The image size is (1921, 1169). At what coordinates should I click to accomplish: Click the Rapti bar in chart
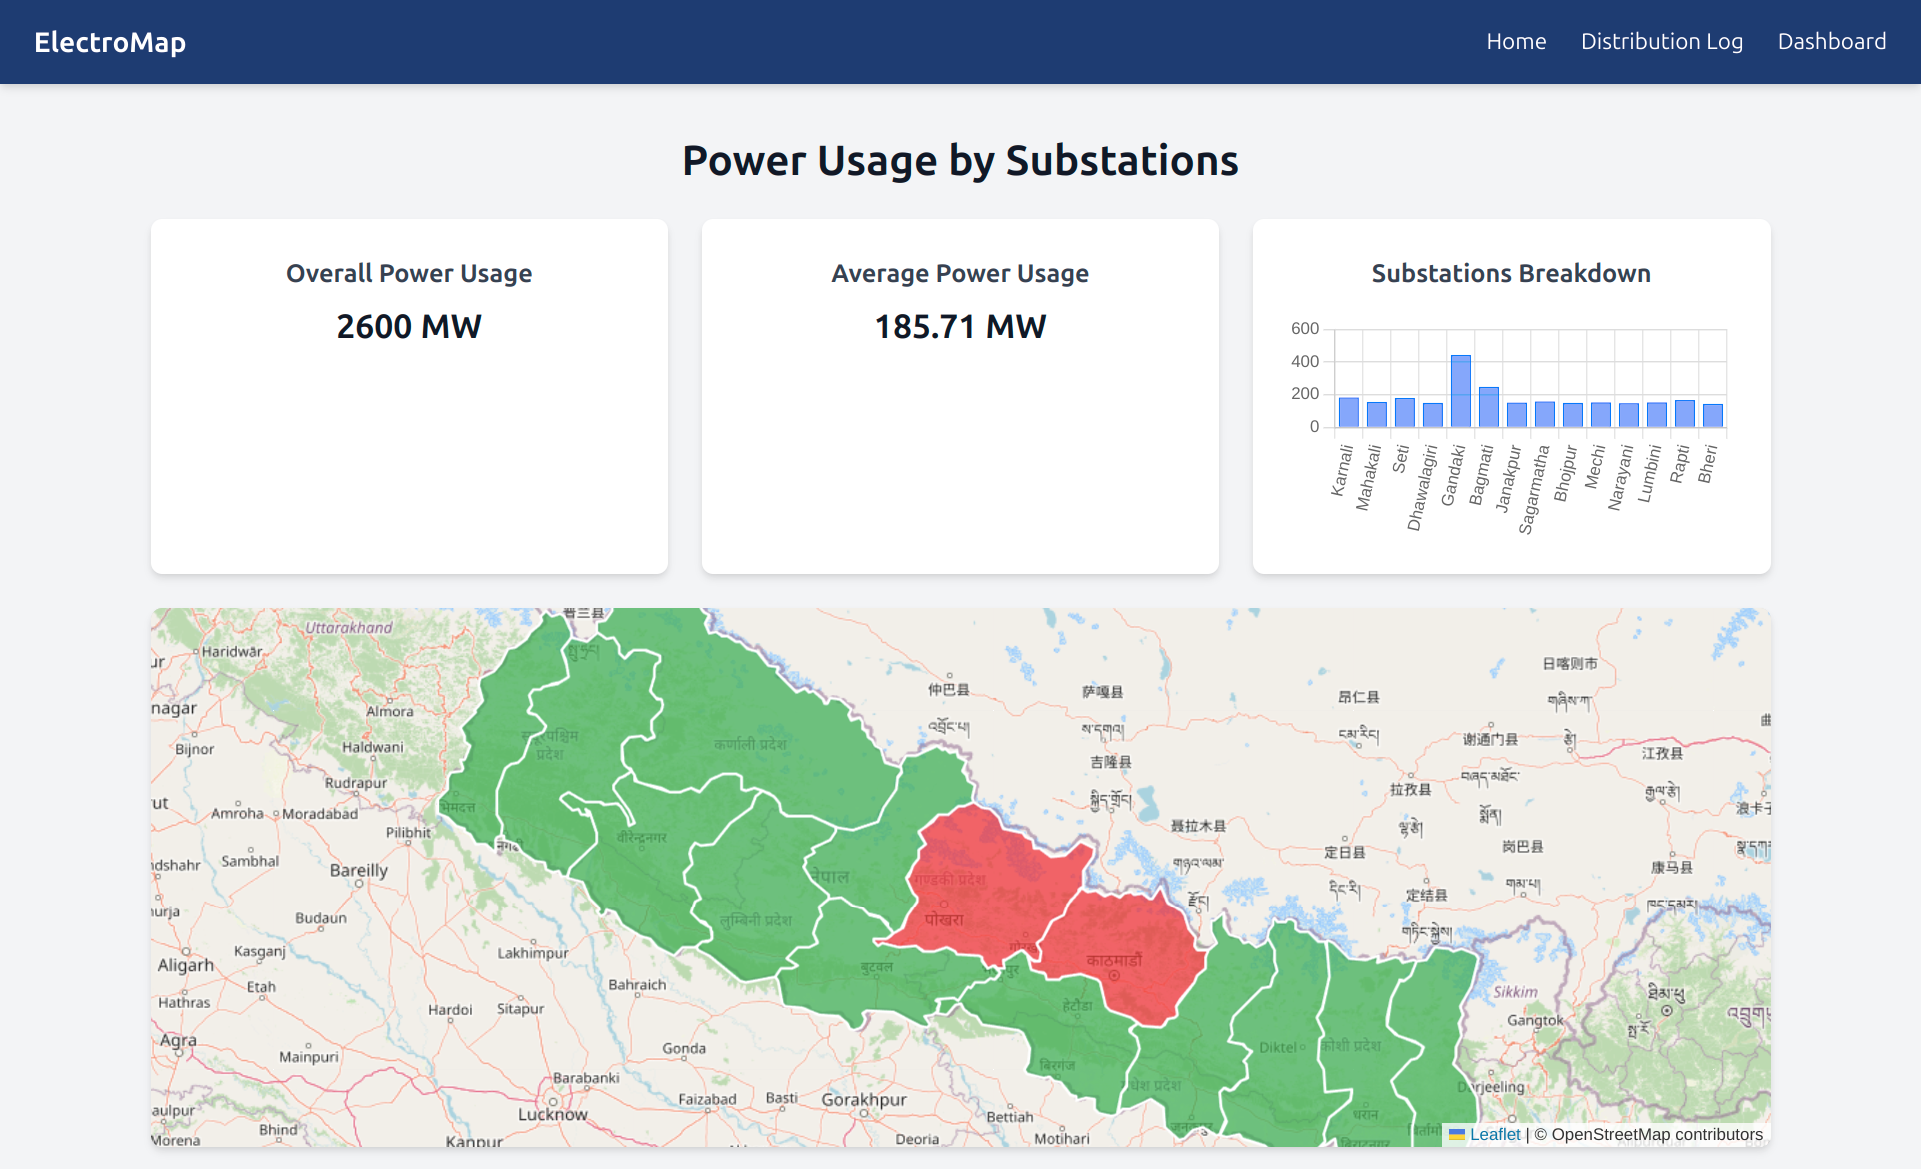tap(1684, 413)
